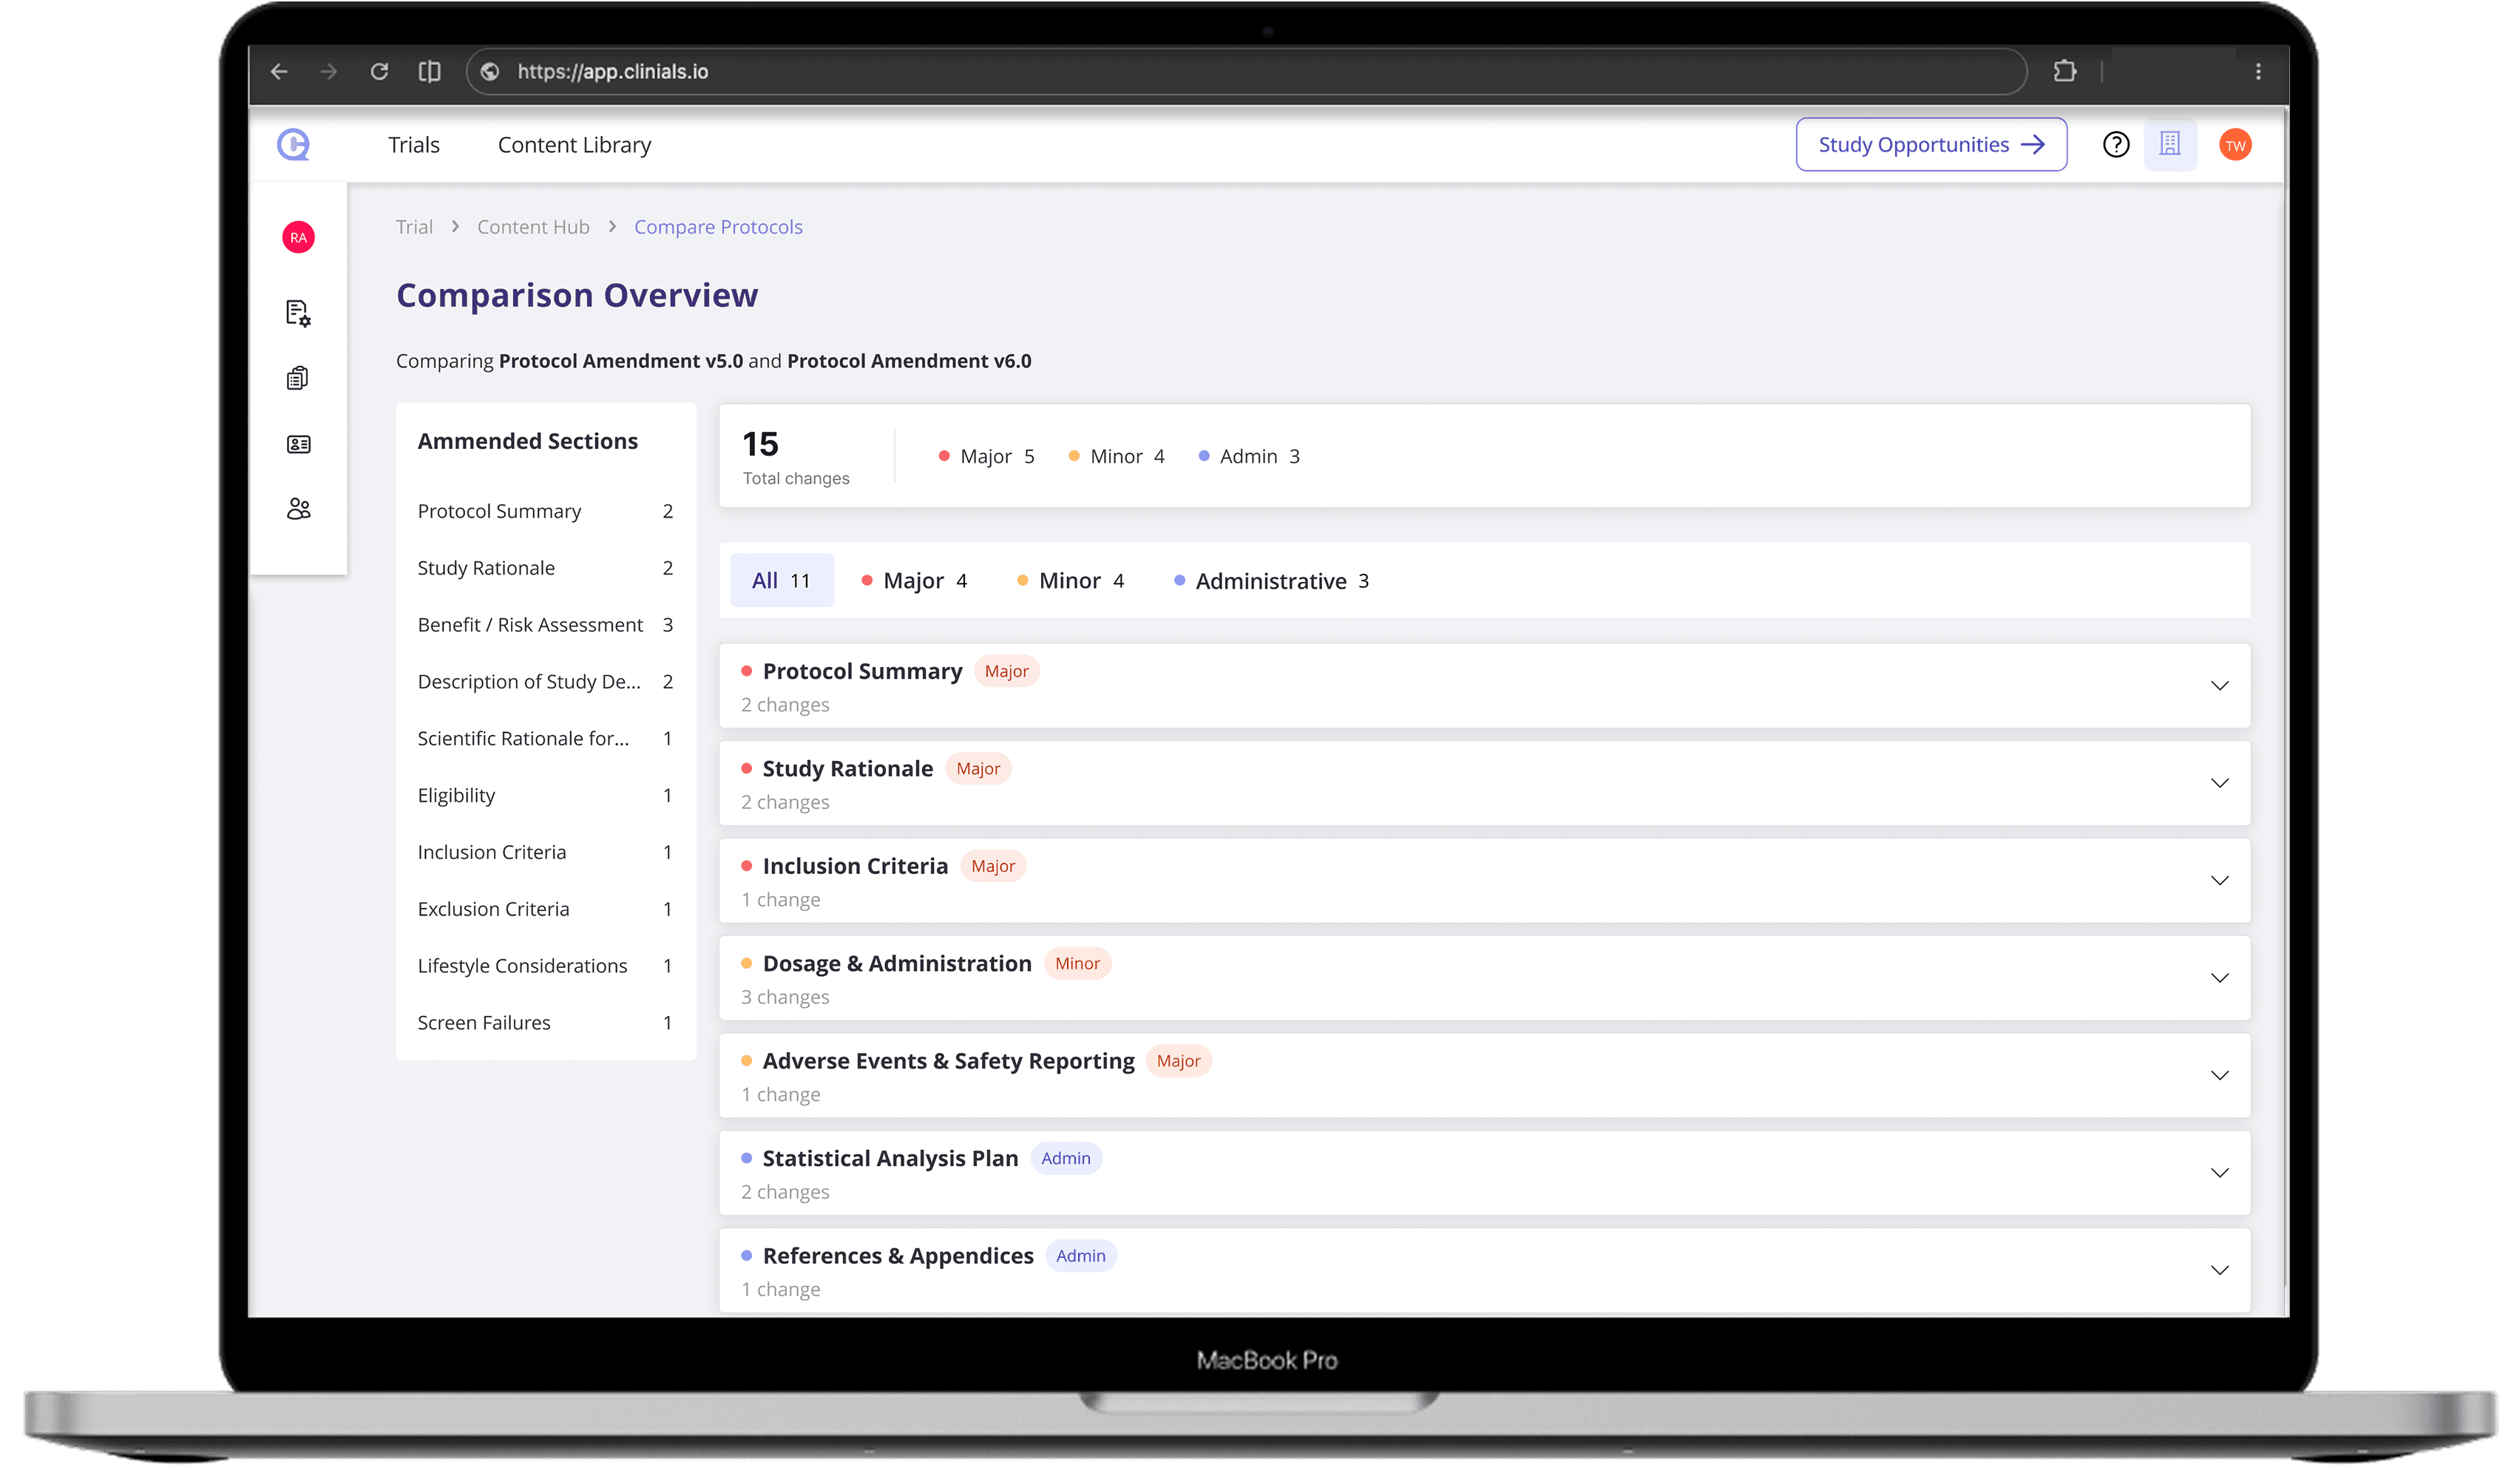The image size is (2520, 1473).
Task: Select Study Rationale in Ammended Sections
Action: point(545,569)
